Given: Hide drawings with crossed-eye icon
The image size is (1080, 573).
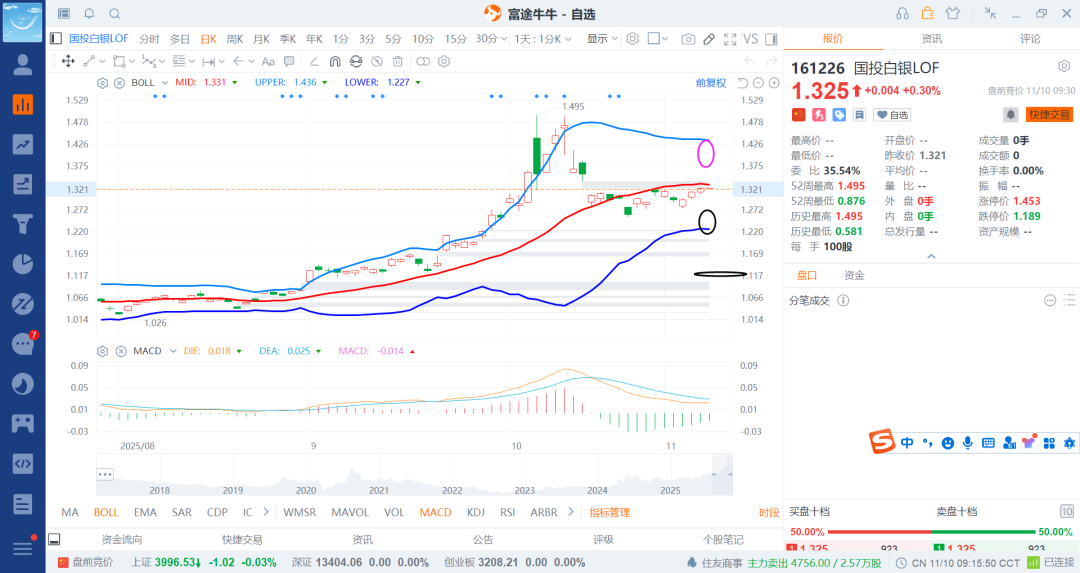Looking at the screenshot, I should (x=377, y=61).
